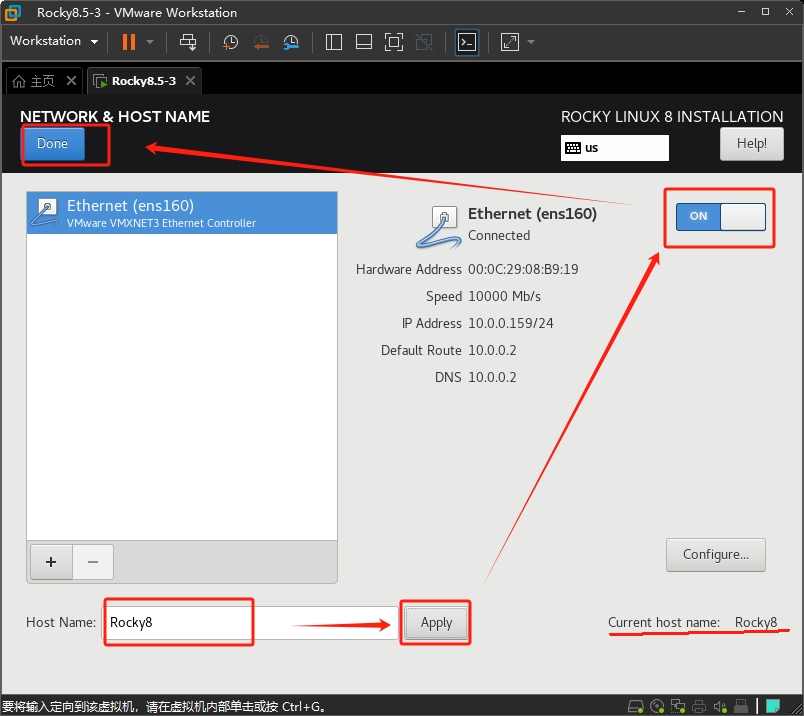Click the teal message log icon
The image size is (804, 716).
(x=773, y=707)
